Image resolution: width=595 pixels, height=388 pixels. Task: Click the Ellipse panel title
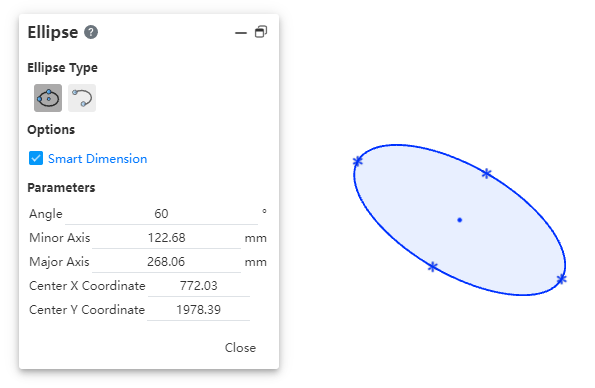[53, 32]
